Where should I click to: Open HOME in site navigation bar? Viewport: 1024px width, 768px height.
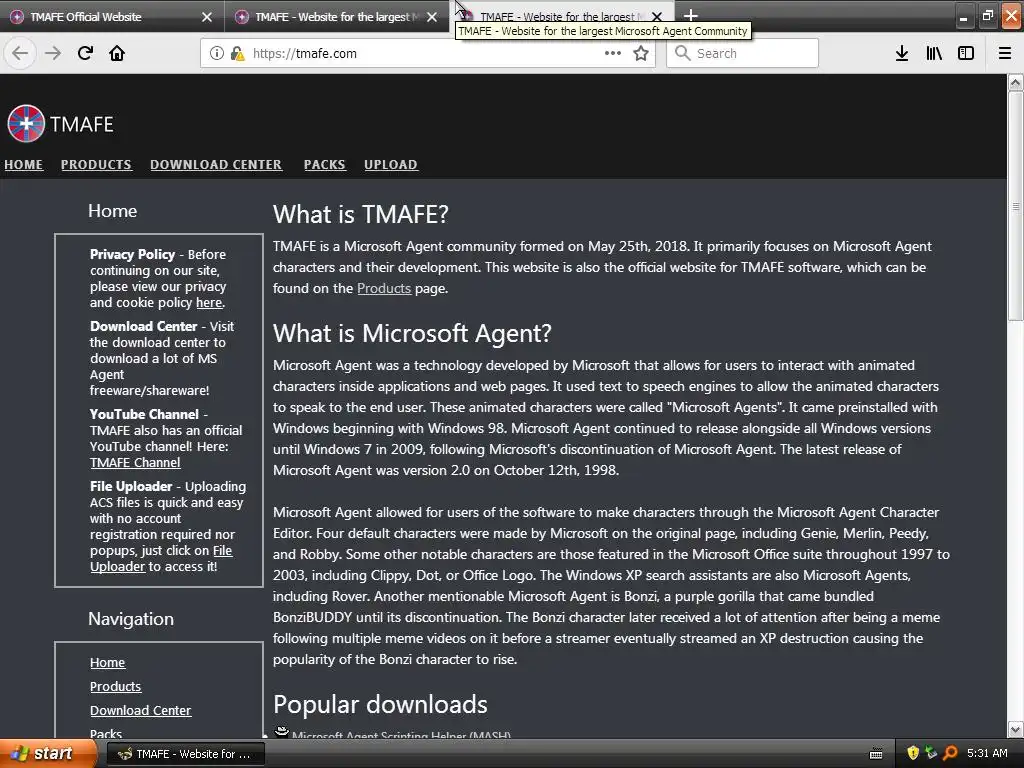[24, 165]
